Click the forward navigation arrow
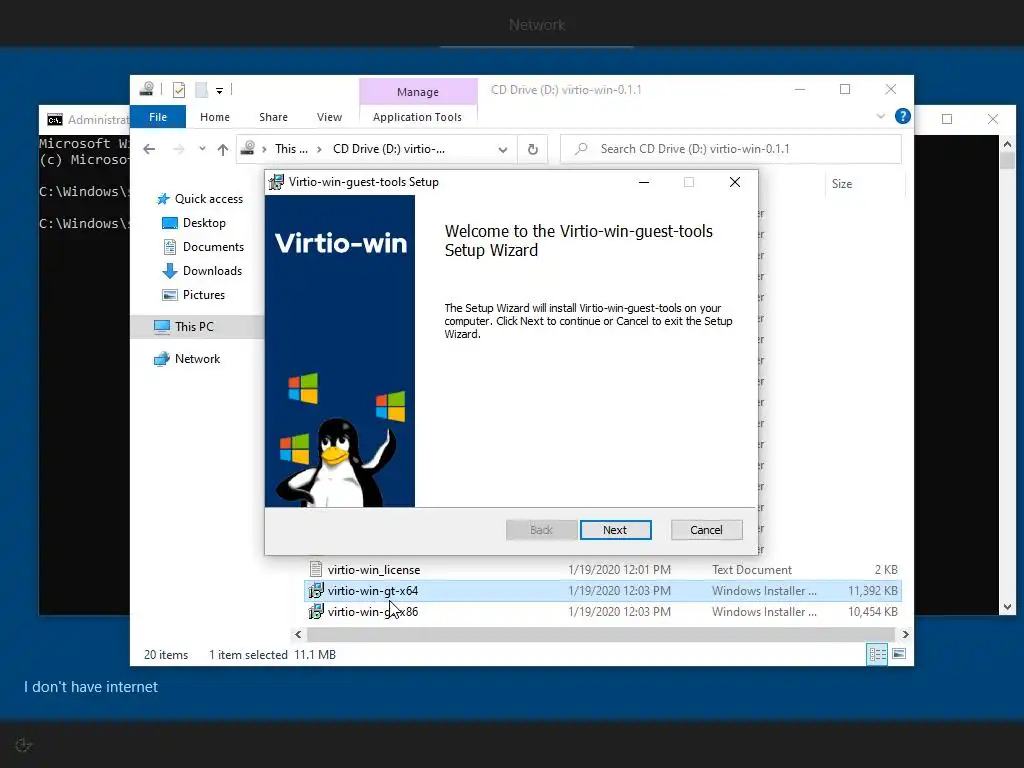Viewport: 1024px width, 768px height. click(179, 150)
